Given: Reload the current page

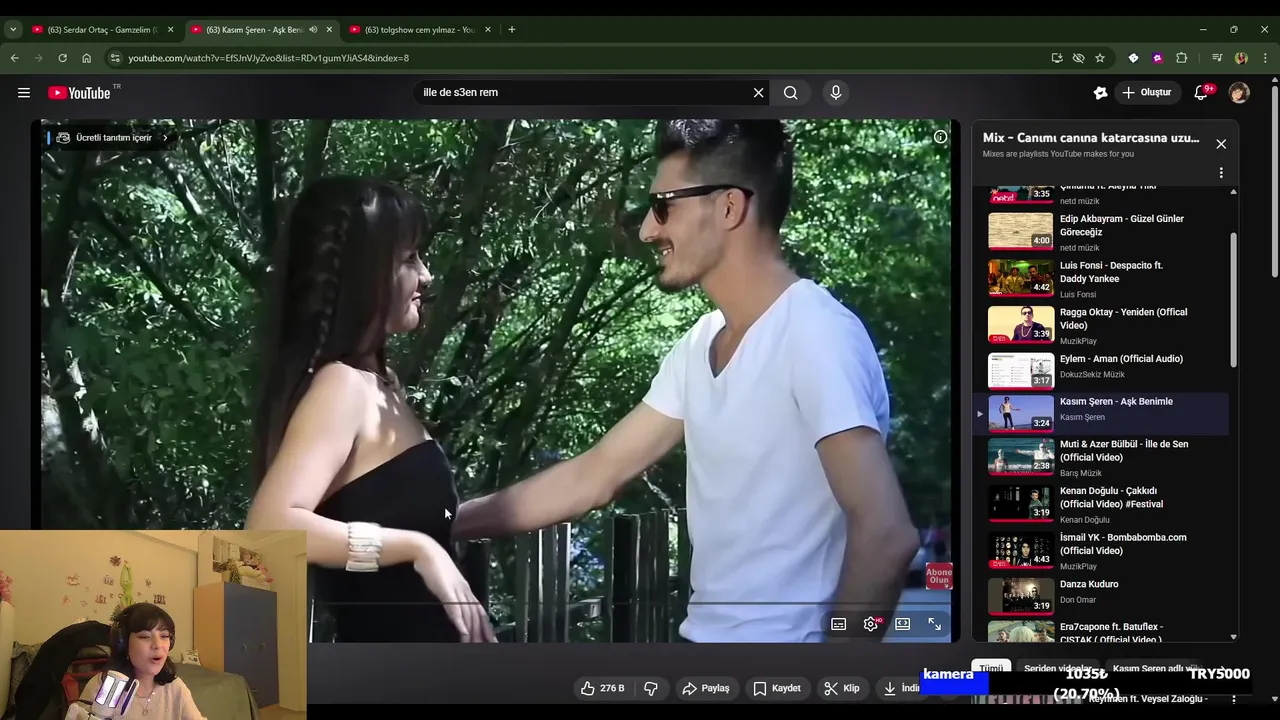Looking at the screenshot, I should 63,58.
